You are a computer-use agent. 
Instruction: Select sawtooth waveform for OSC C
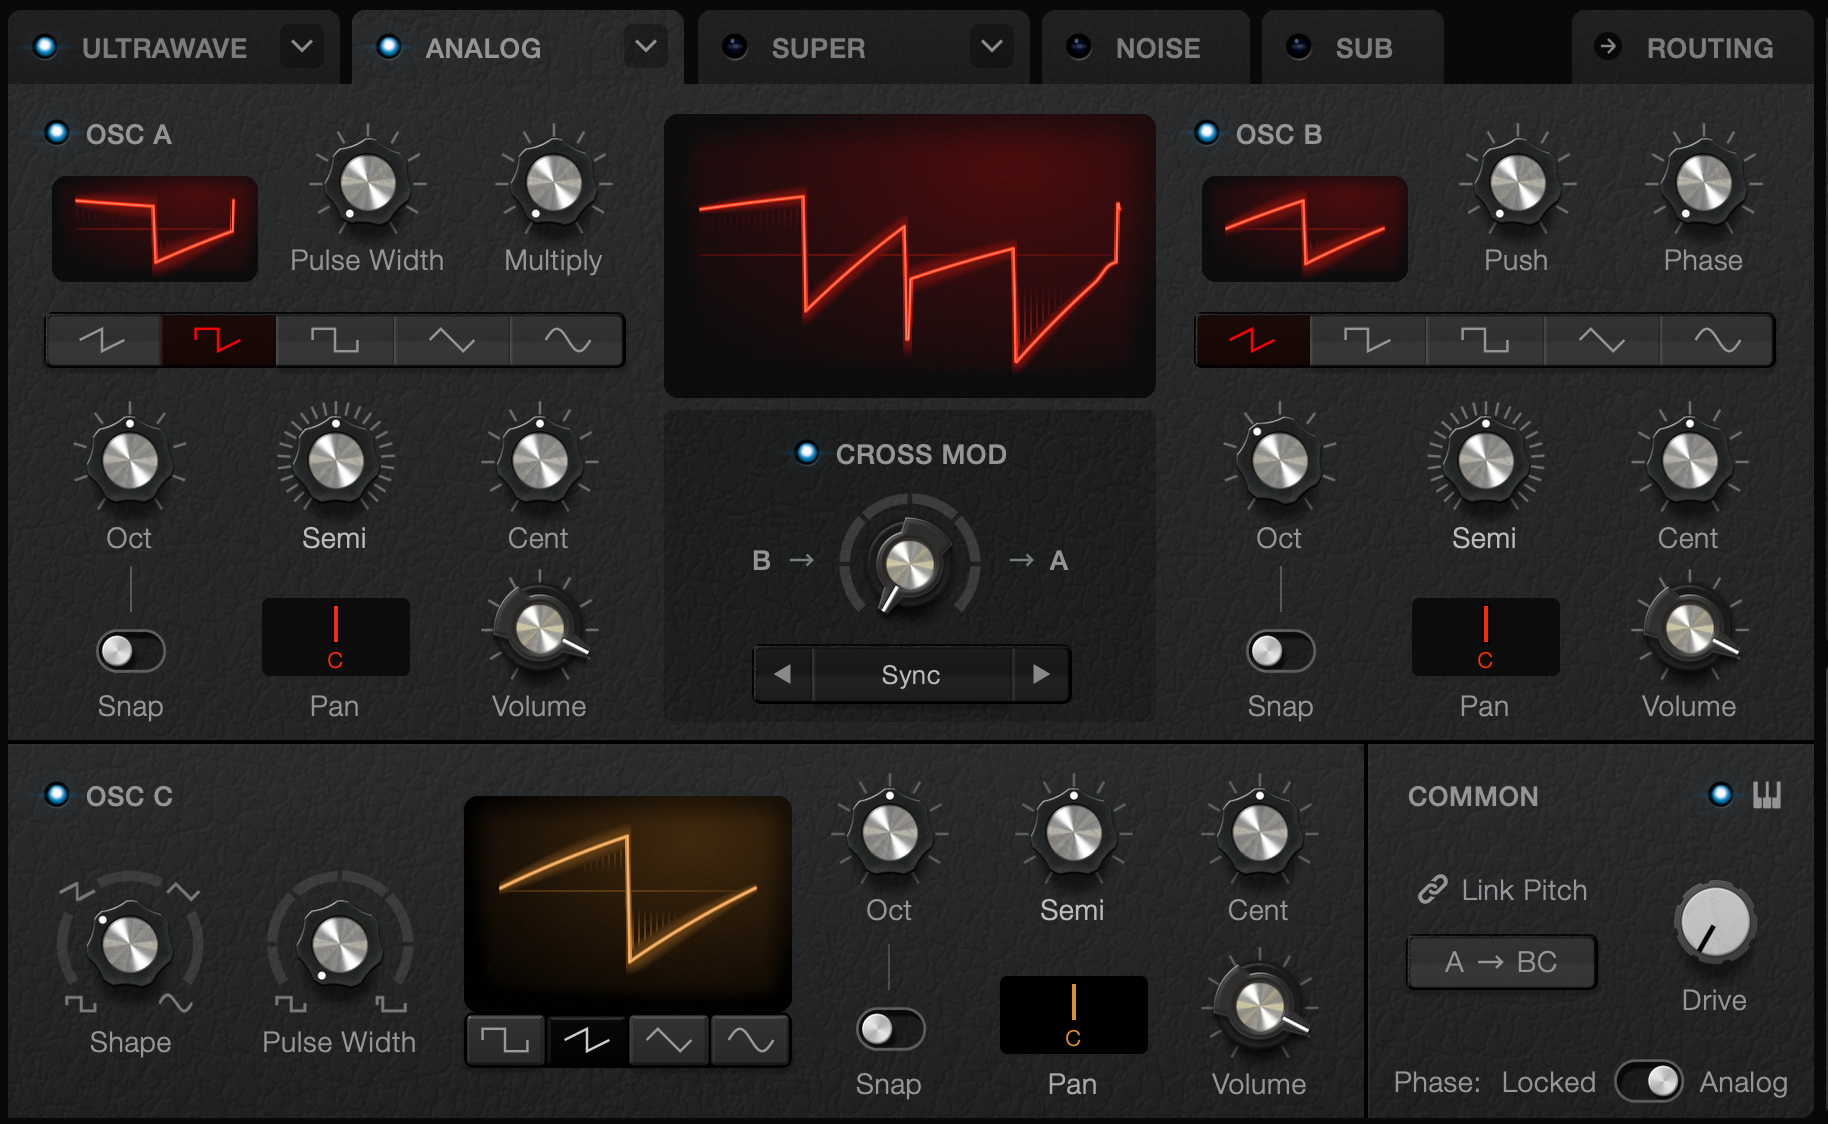click(587, 1041)
